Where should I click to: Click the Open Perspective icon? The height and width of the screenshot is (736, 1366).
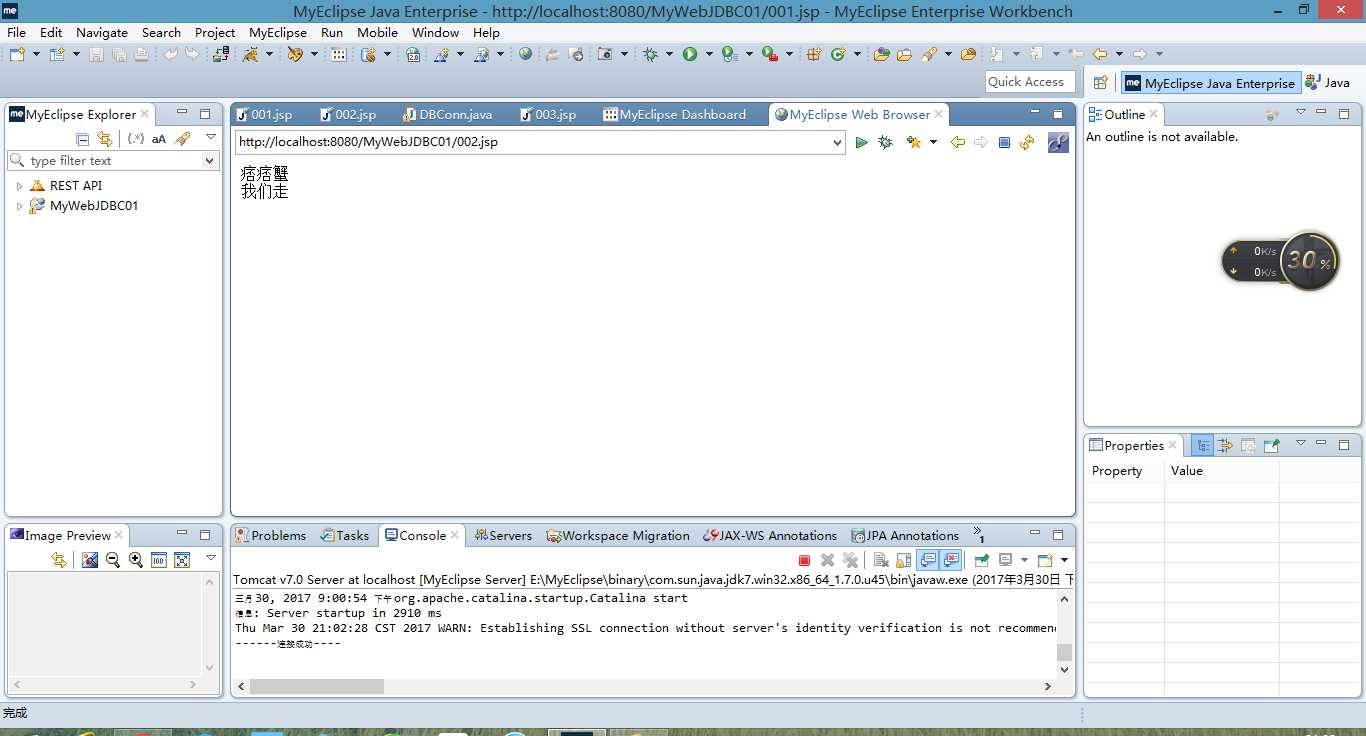1100,83
